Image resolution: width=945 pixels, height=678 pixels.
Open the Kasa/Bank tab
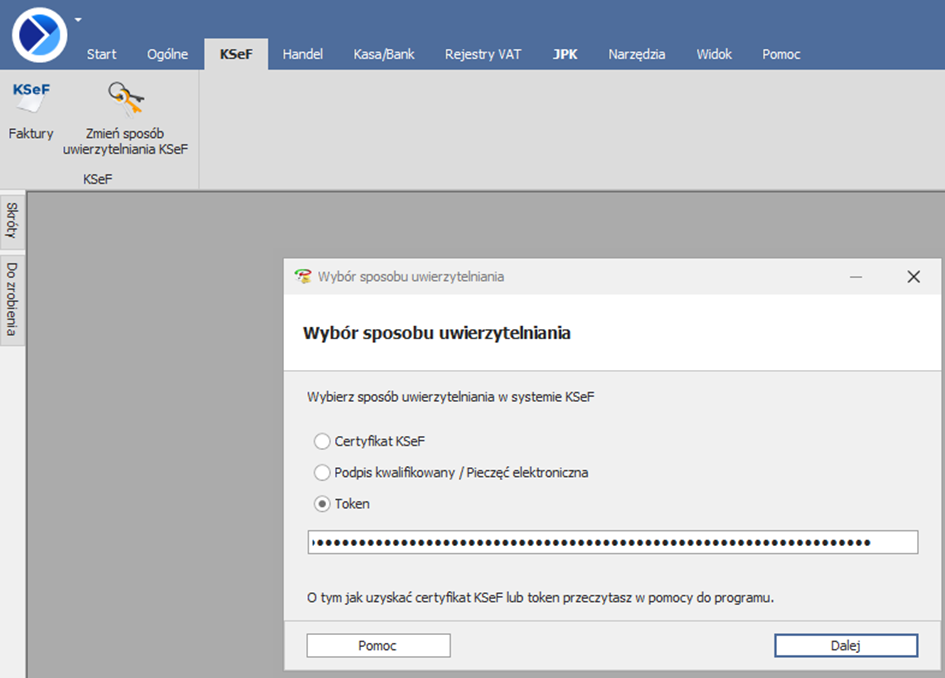[384, 54]
